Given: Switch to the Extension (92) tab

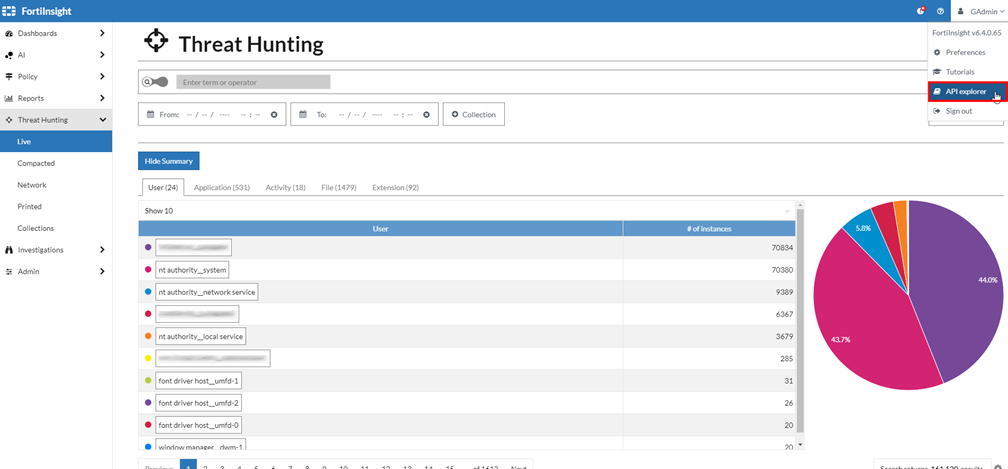Looking at the screenshot, I should 395,188.
